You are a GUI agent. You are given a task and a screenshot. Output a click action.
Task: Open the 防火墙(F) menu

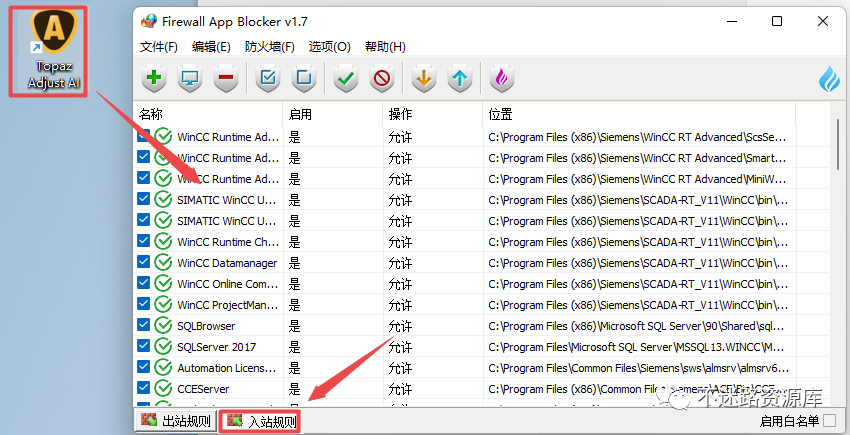click(x=269, y=47)
